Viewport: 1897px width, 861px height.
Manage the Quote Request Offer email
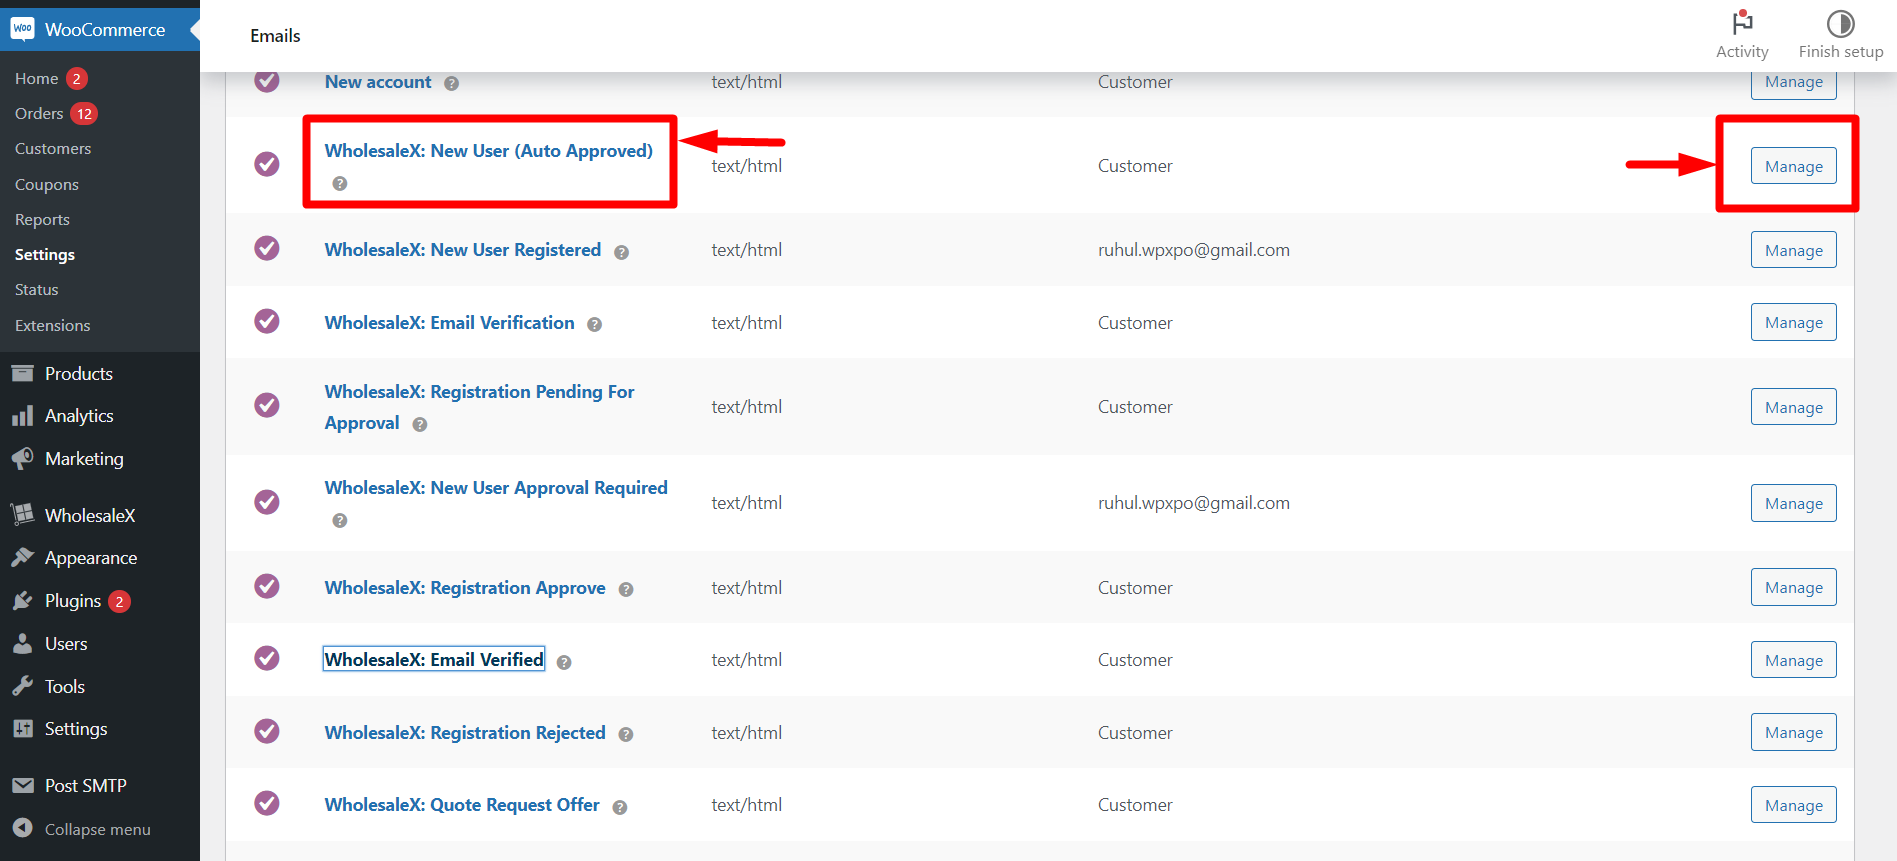[x=1793, y=805]
